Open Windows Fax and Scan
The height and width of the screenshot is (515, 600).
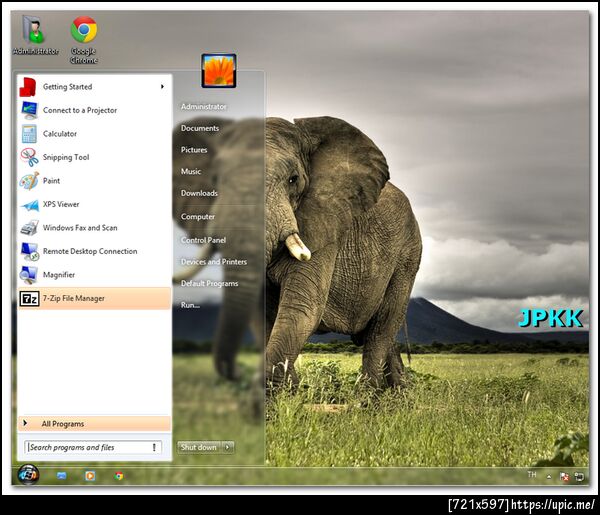(94, 228)
